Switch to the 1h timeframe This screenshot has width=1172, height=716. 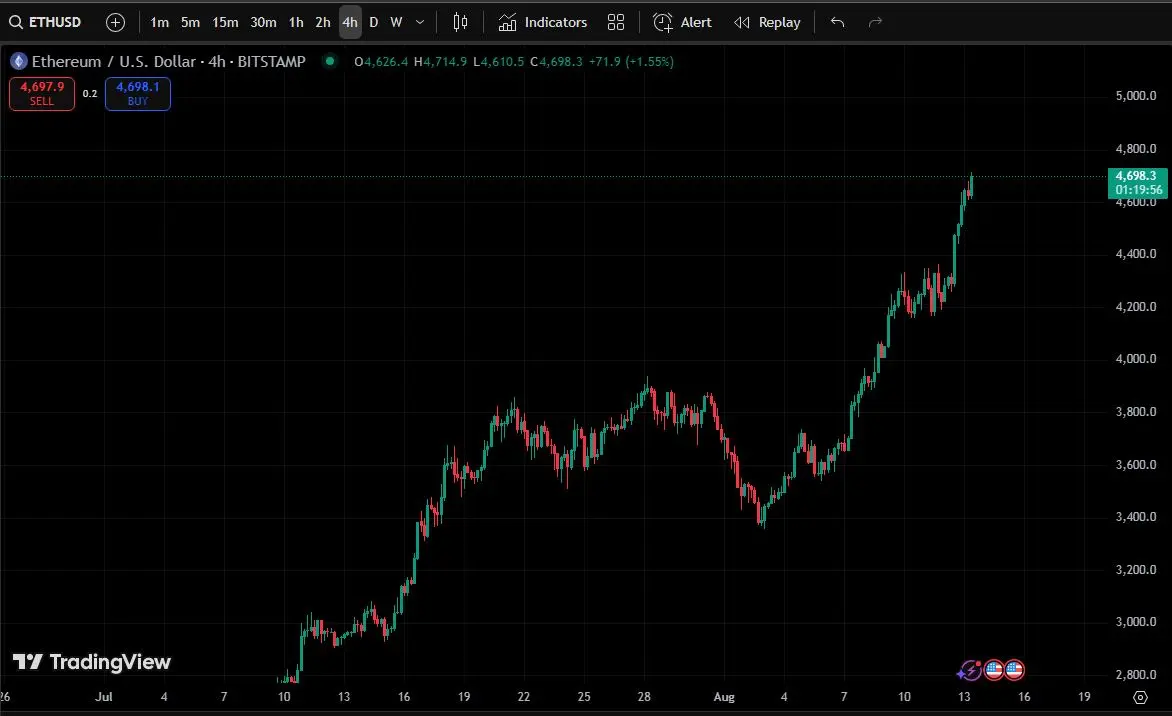click(x=296, y=22)
